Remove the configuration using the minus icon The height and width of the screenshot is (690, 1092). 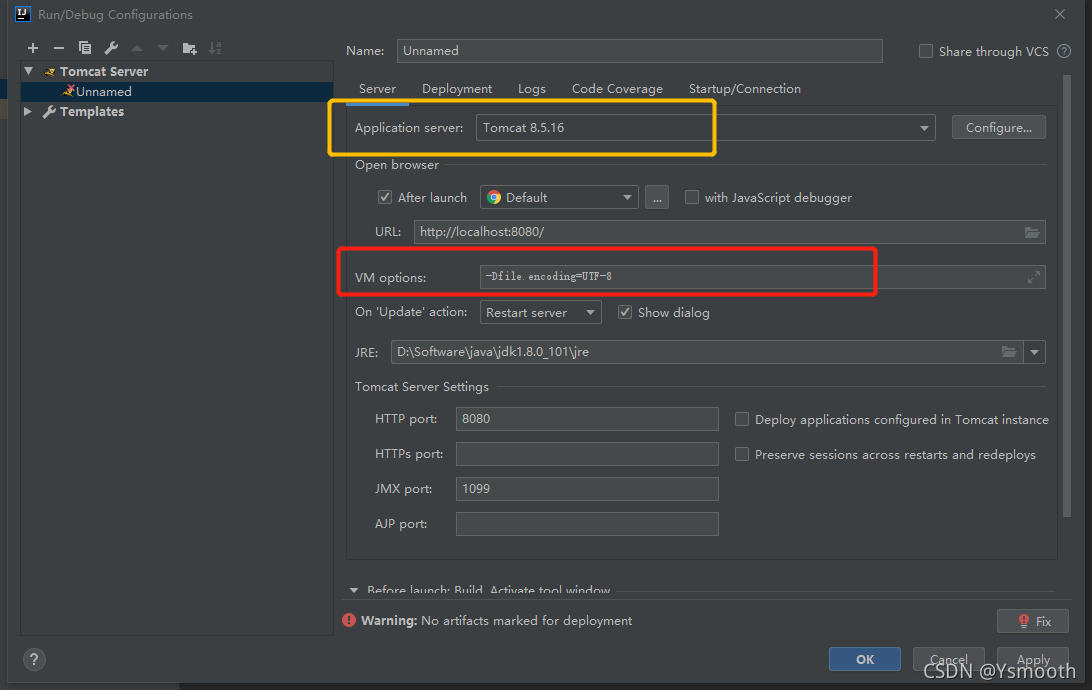click(58, 48)
